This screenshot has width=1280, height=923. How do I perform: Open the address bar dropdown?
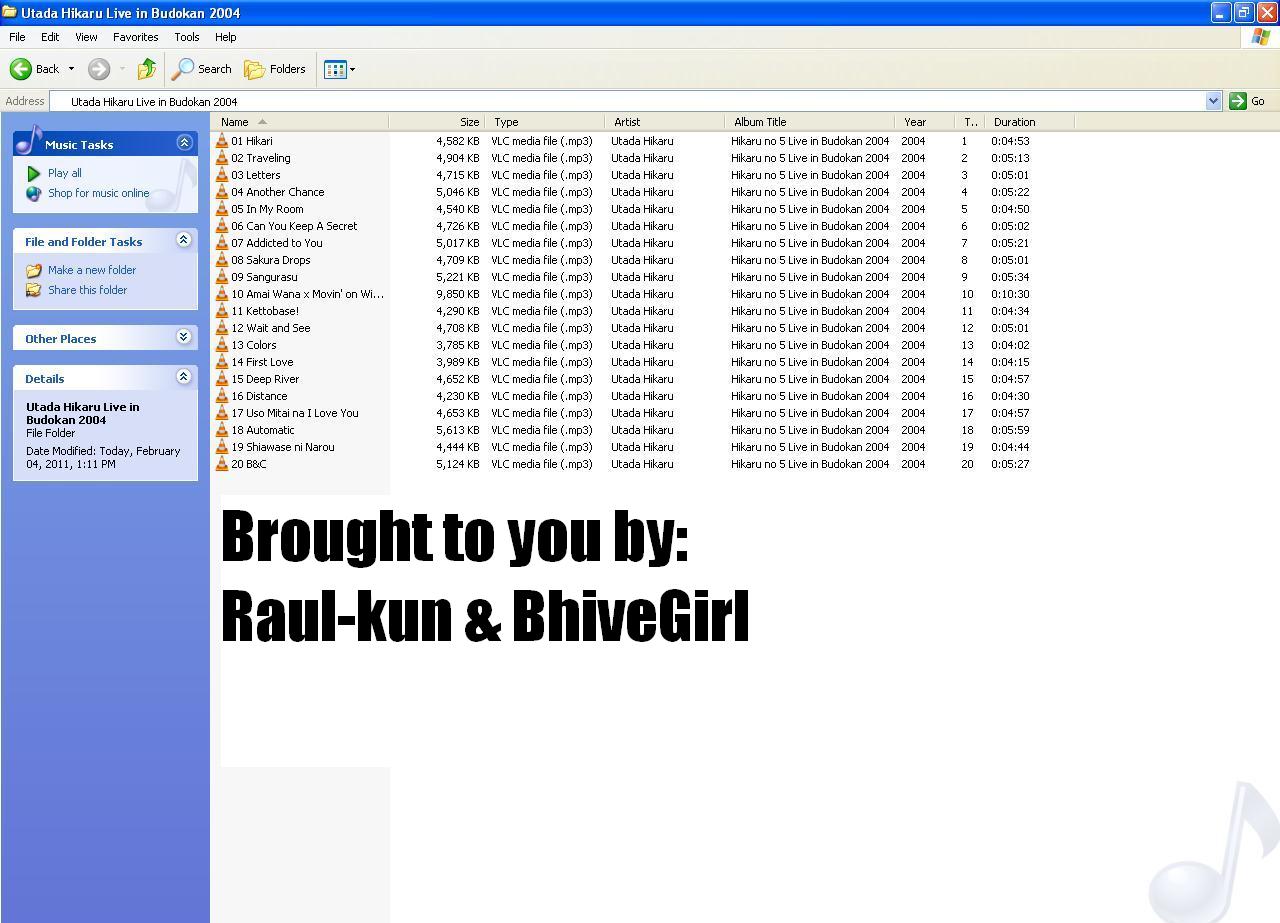click(x=1213, y=101)
